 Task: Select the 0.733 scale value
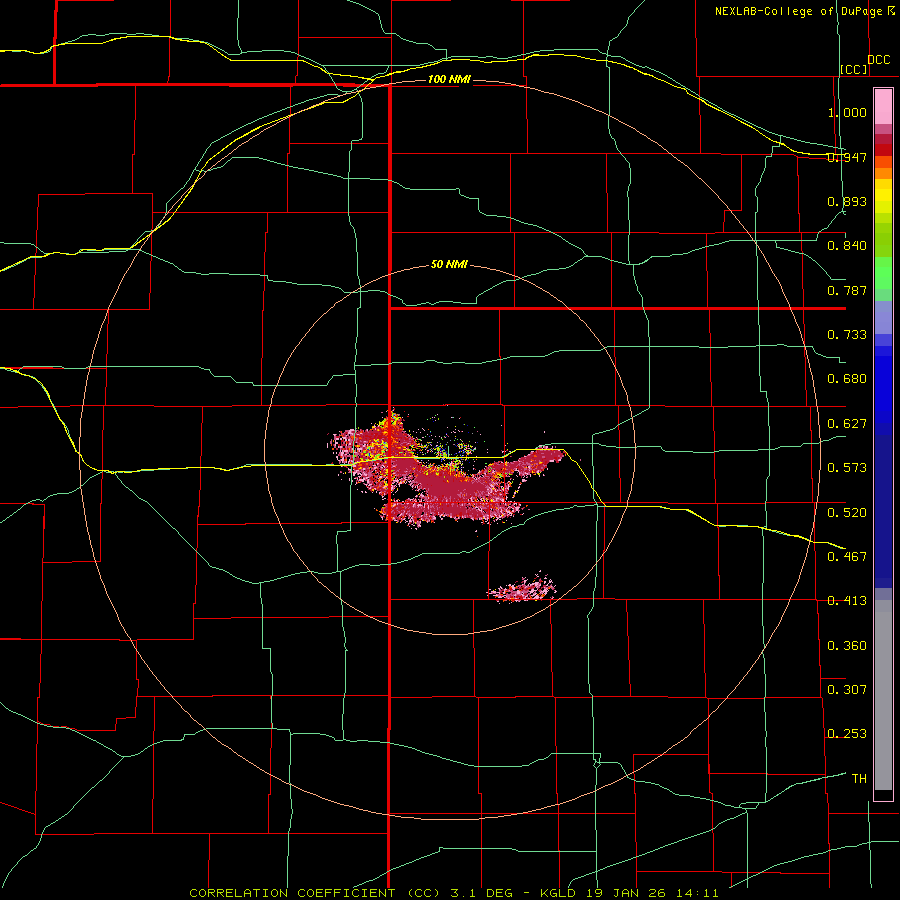(x=847, y=335)
